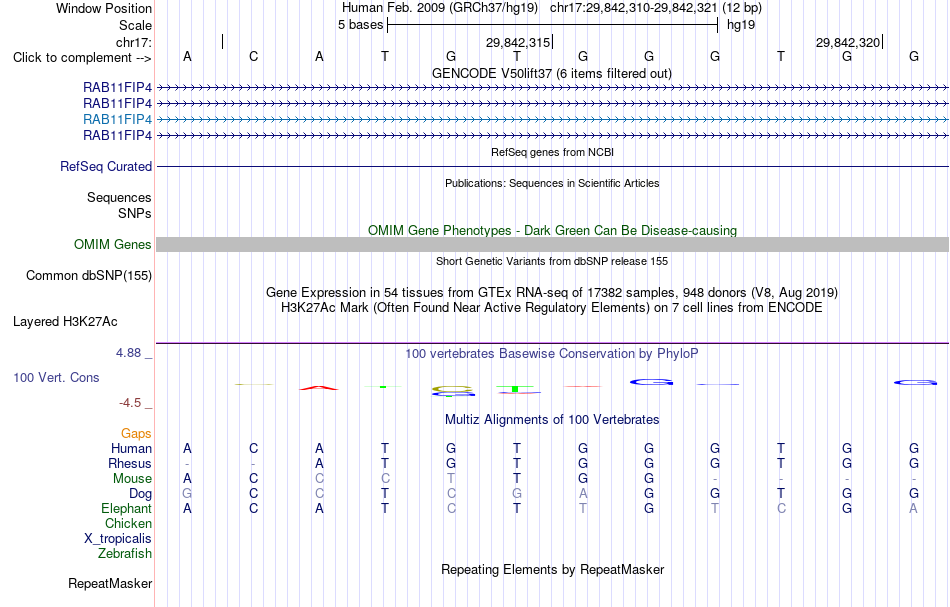Select the Rhesus species label
Viewport: 950px width, 607px height.
click(130, 463)
